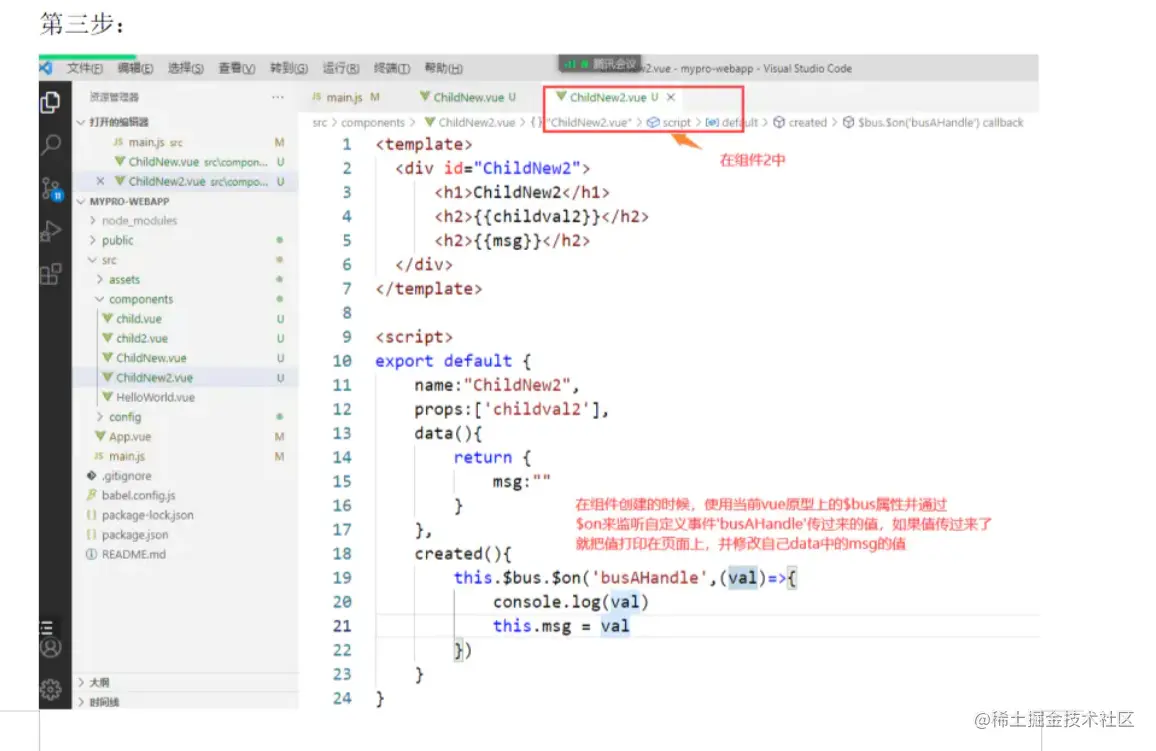The height and width of the screenshot is (751, 1156).
Task: Click the <h1>ChildNew2</h1> code line
Action: [522, 192]
